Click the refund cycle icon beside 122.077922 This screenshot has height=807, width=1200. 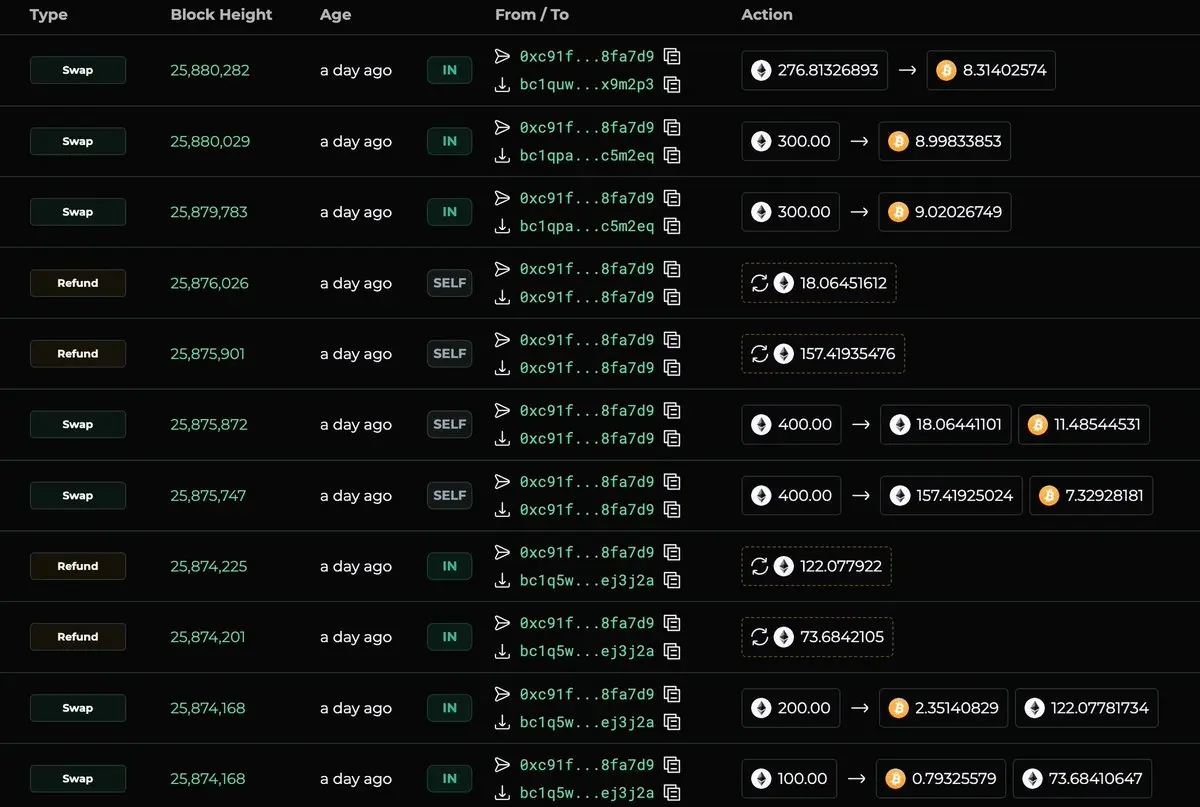(x=759, y=566)
